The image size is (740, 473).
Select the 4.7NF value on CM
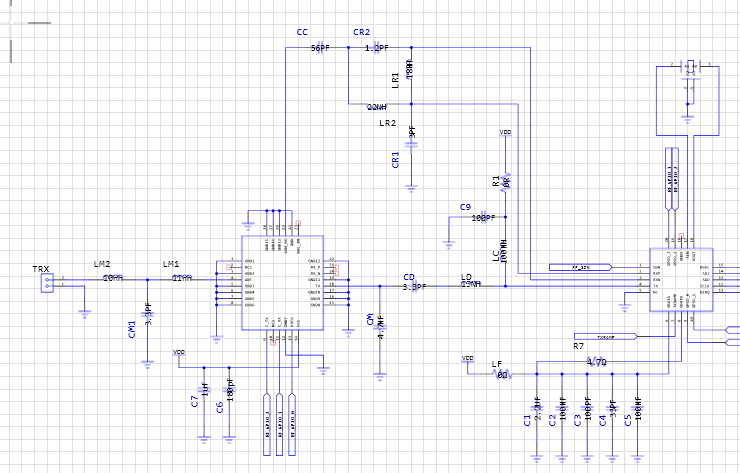click(382, 326)
